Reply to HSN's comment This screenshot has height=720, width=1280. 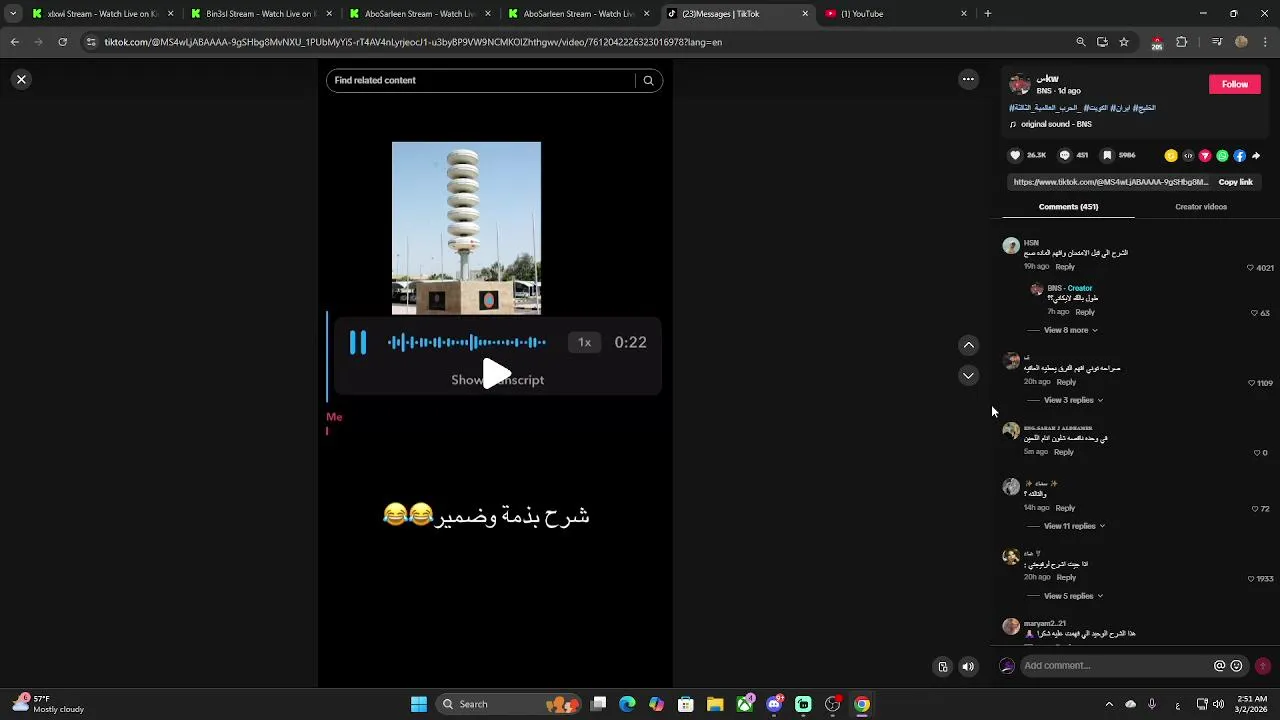tap(1065, 267)
